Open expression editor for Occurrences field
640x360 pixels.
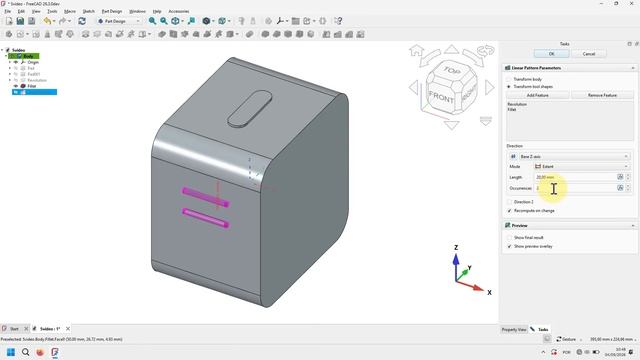[620, 188]
